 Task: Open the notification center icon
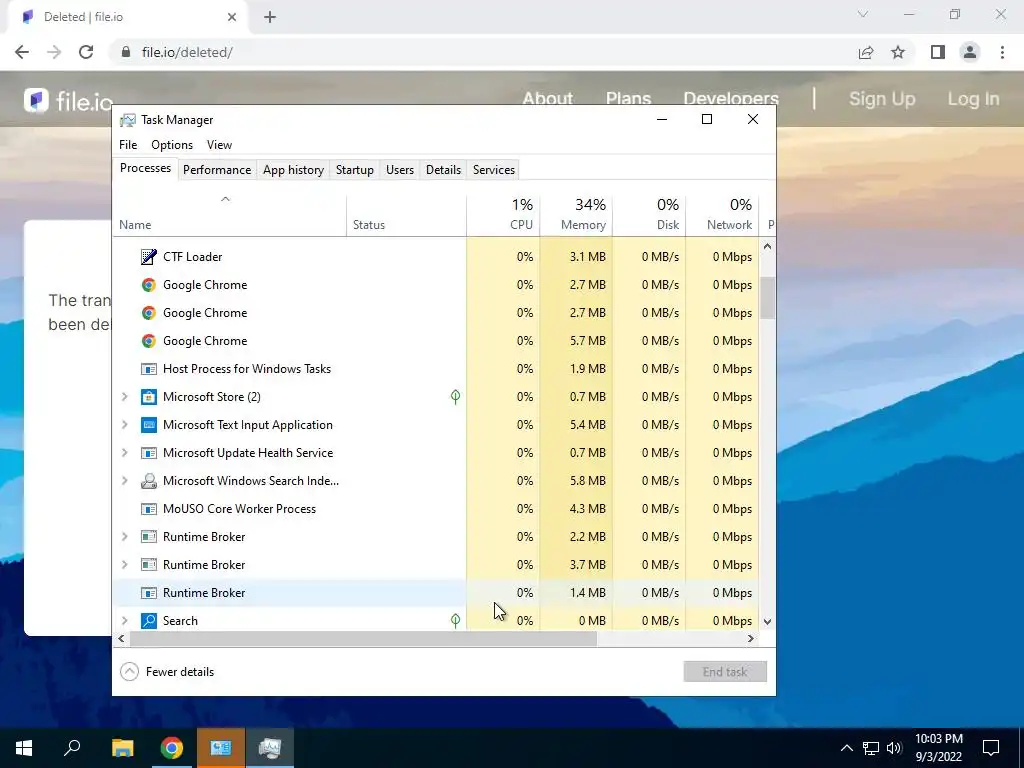click(991, 748)
